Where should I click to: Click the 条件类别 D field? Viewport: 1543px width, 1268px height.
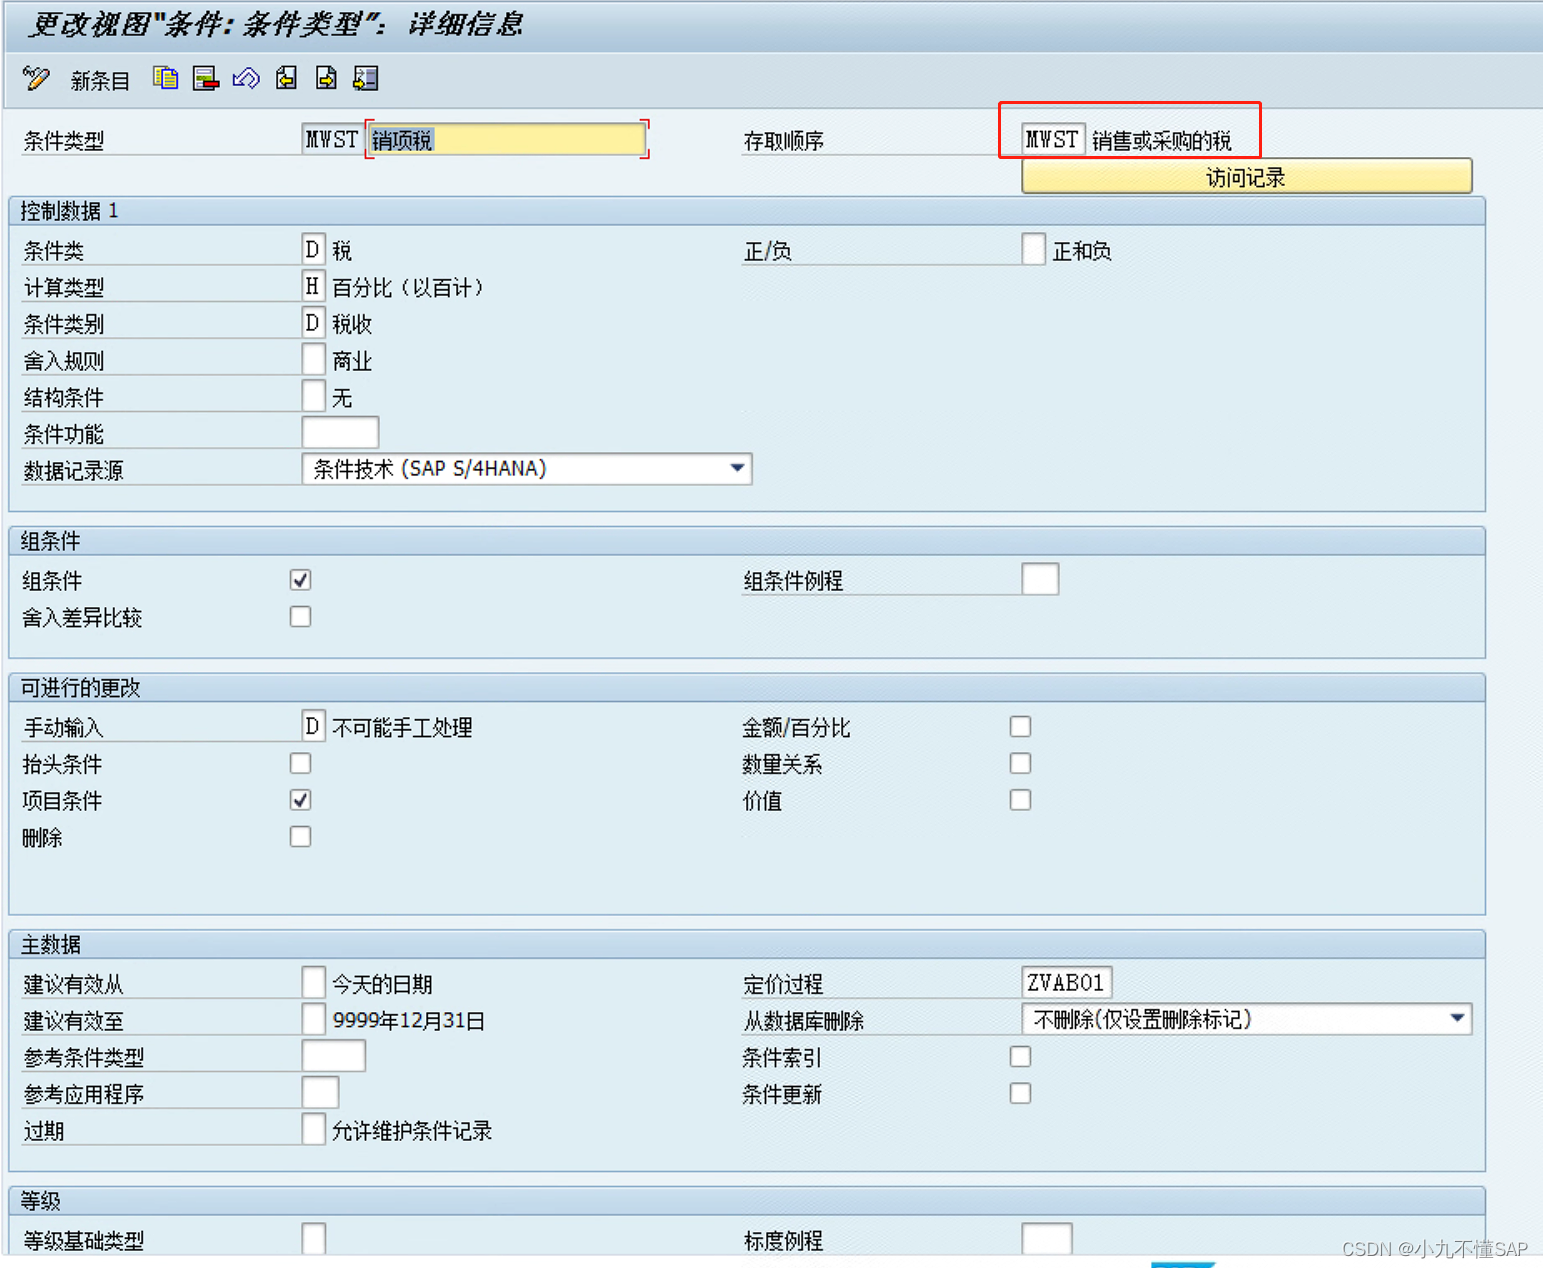(x=313, y=323)
